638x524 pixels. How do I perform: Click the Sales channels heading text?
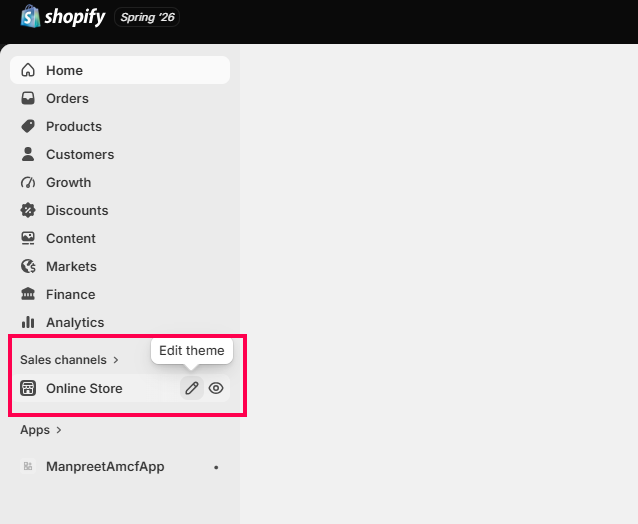(63, 360)
